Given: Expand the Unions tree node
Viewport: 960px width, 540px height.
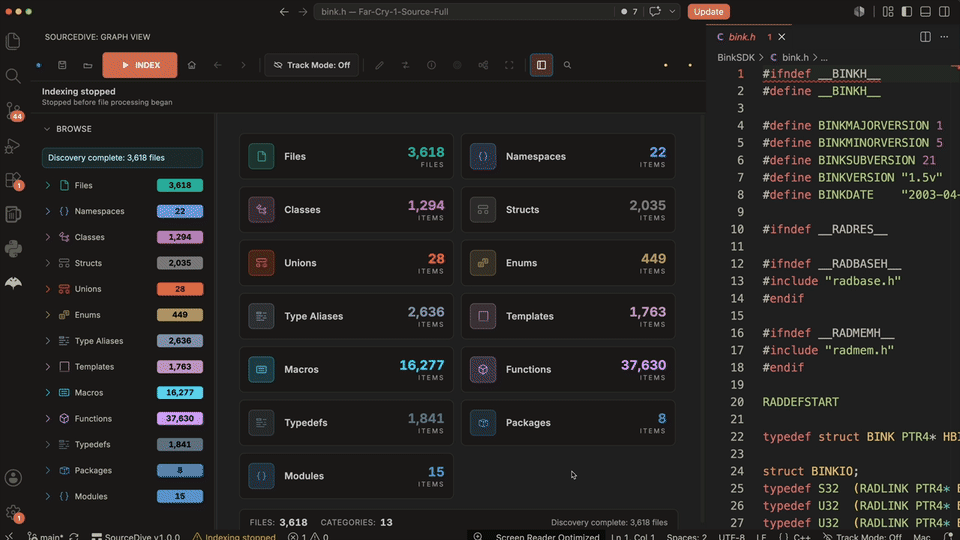Looking at the screenshot, I should (x=48, y=289).
